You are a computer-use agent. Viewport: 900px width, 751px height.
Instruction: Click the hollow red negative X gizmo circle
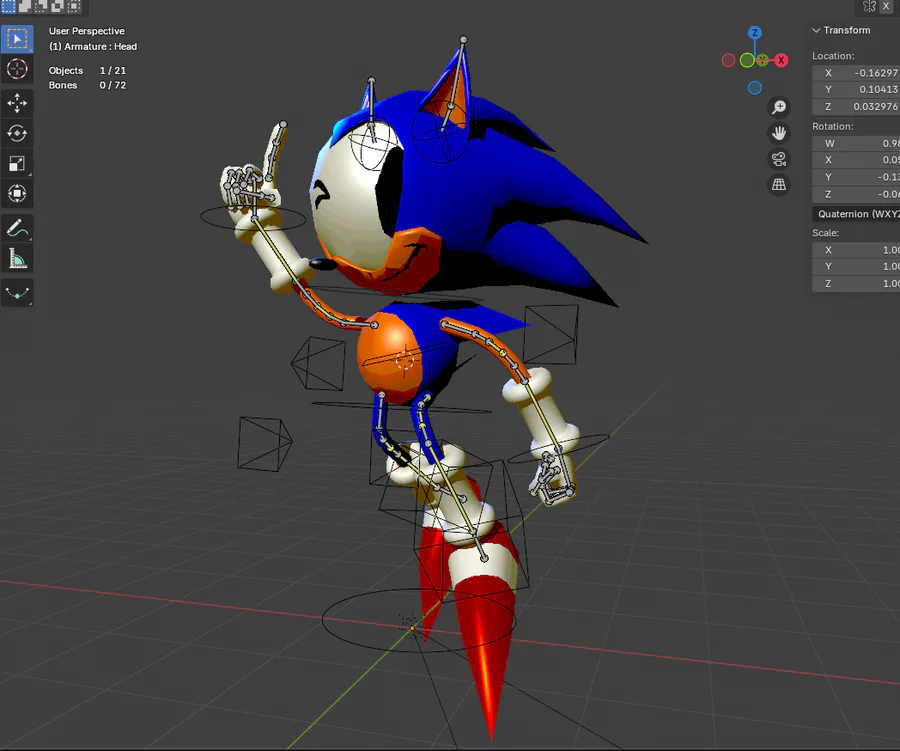728,60
